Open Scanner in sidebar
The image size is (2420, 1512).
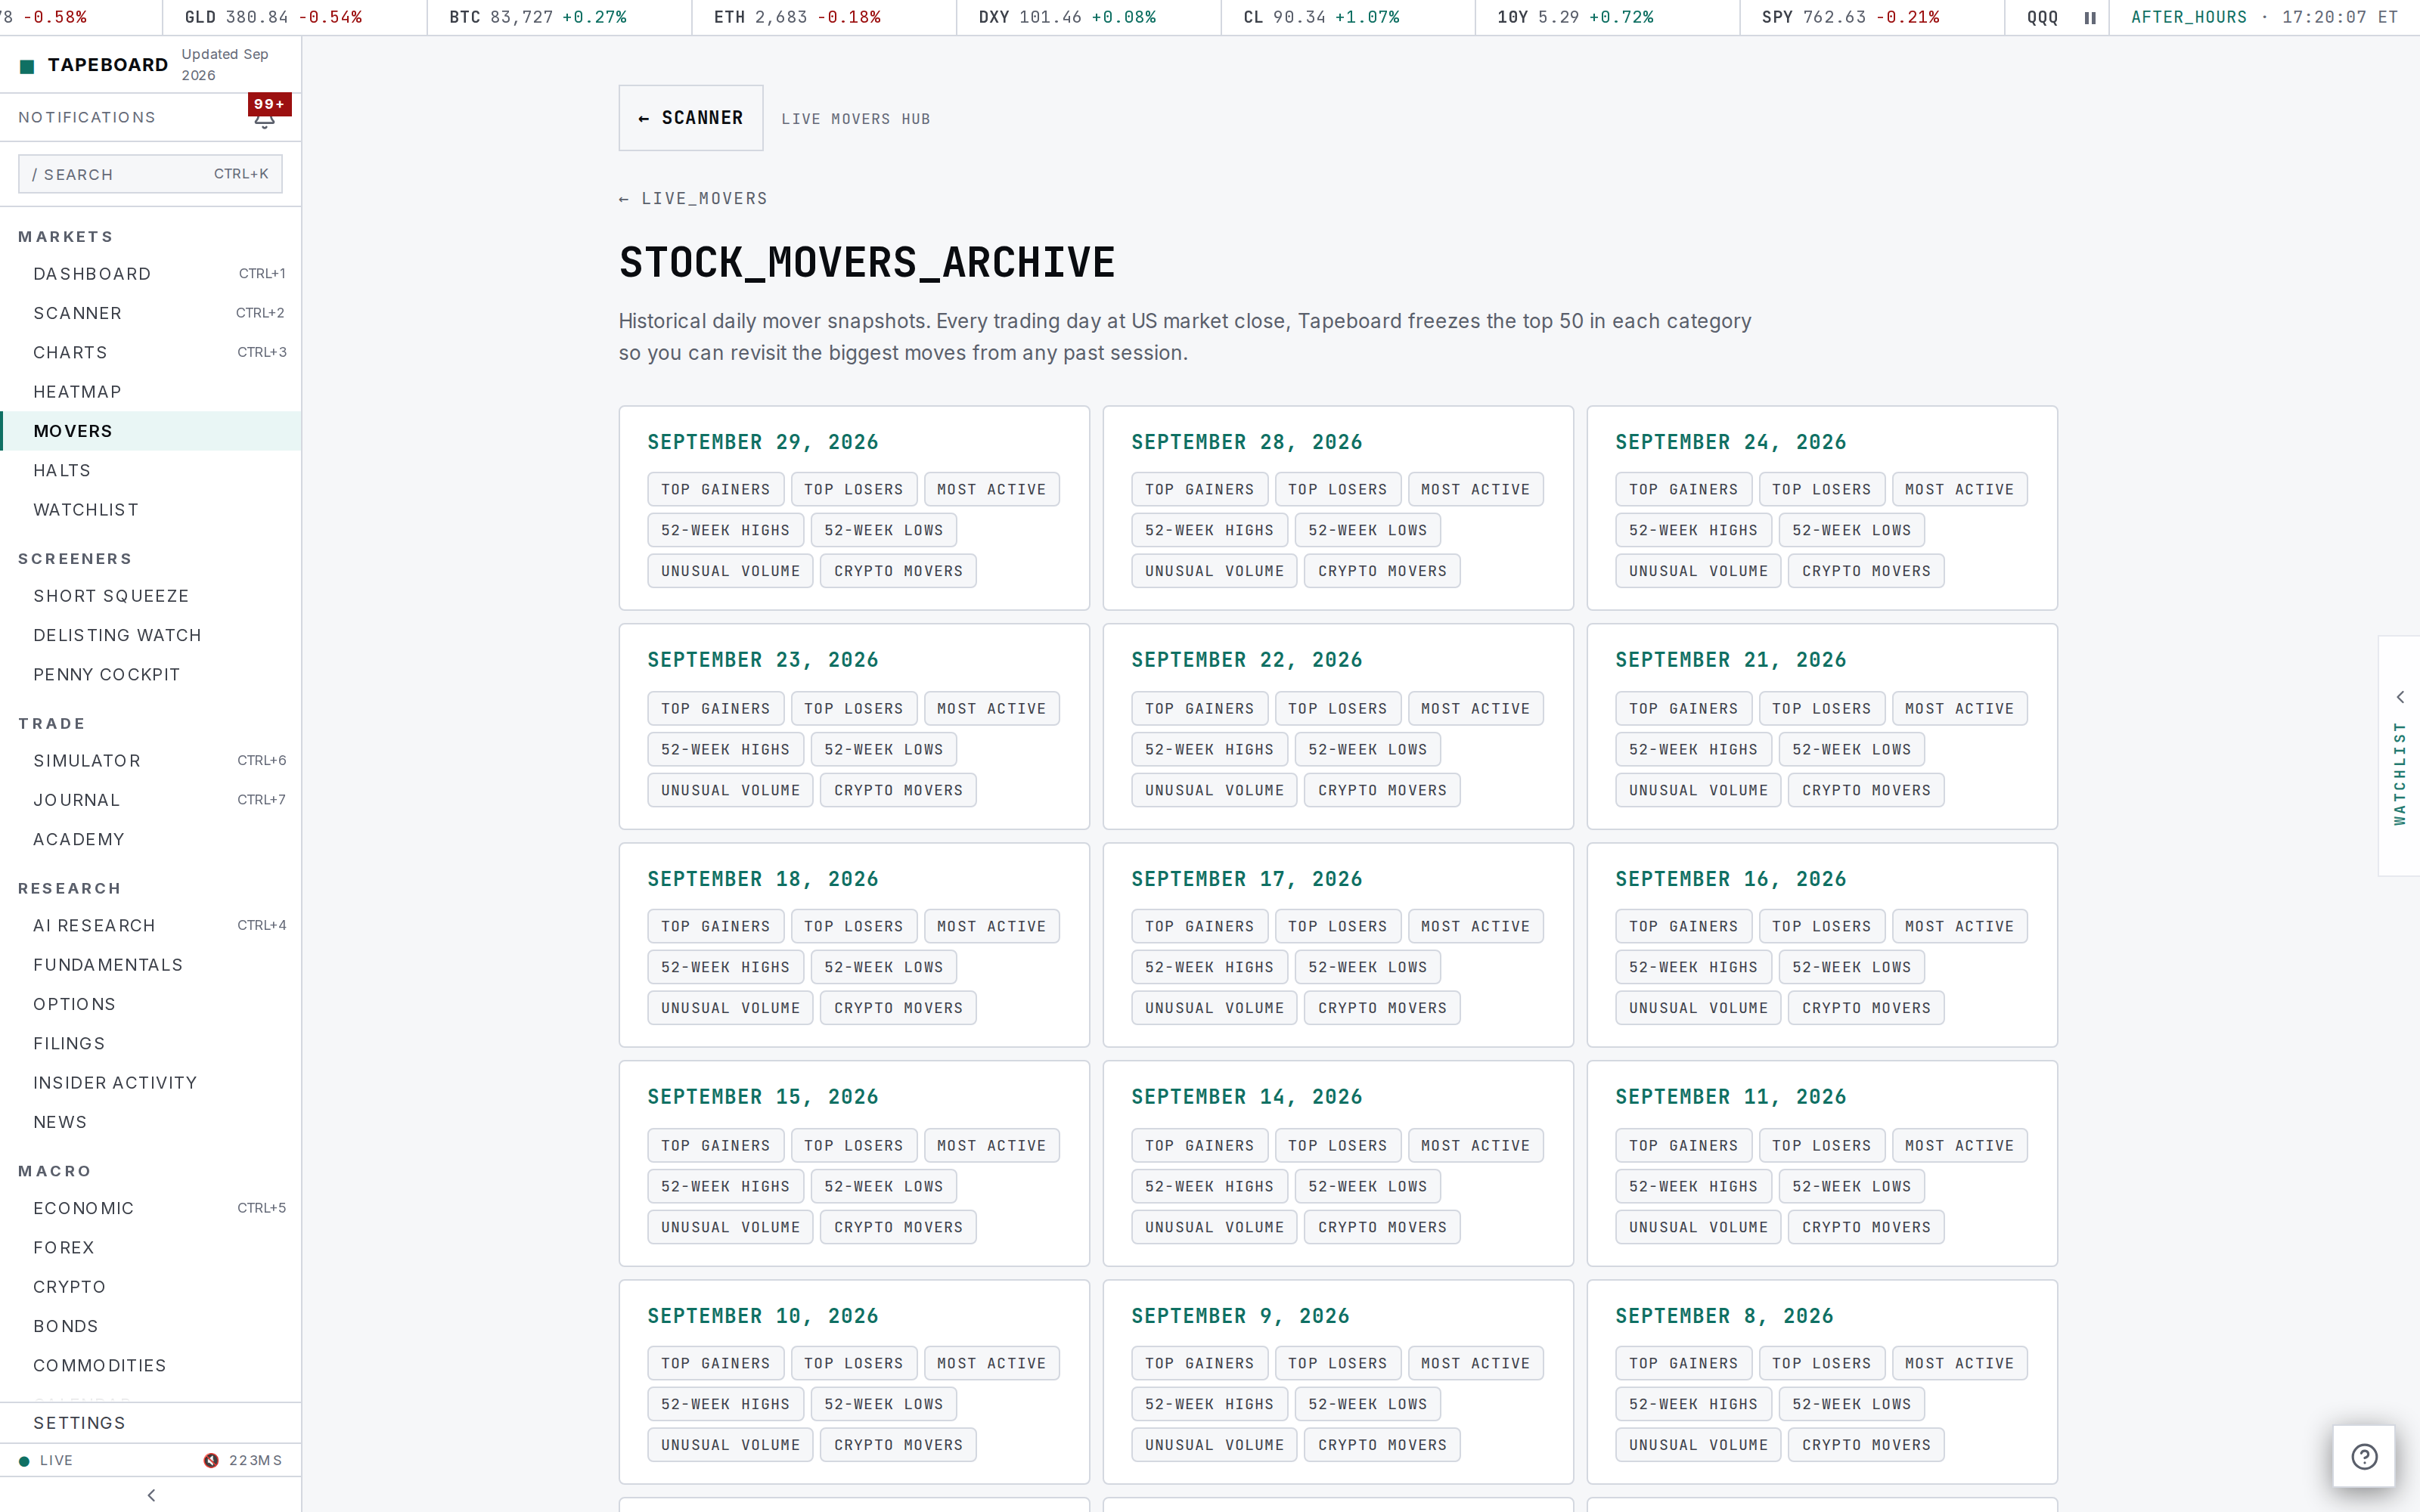151,313
